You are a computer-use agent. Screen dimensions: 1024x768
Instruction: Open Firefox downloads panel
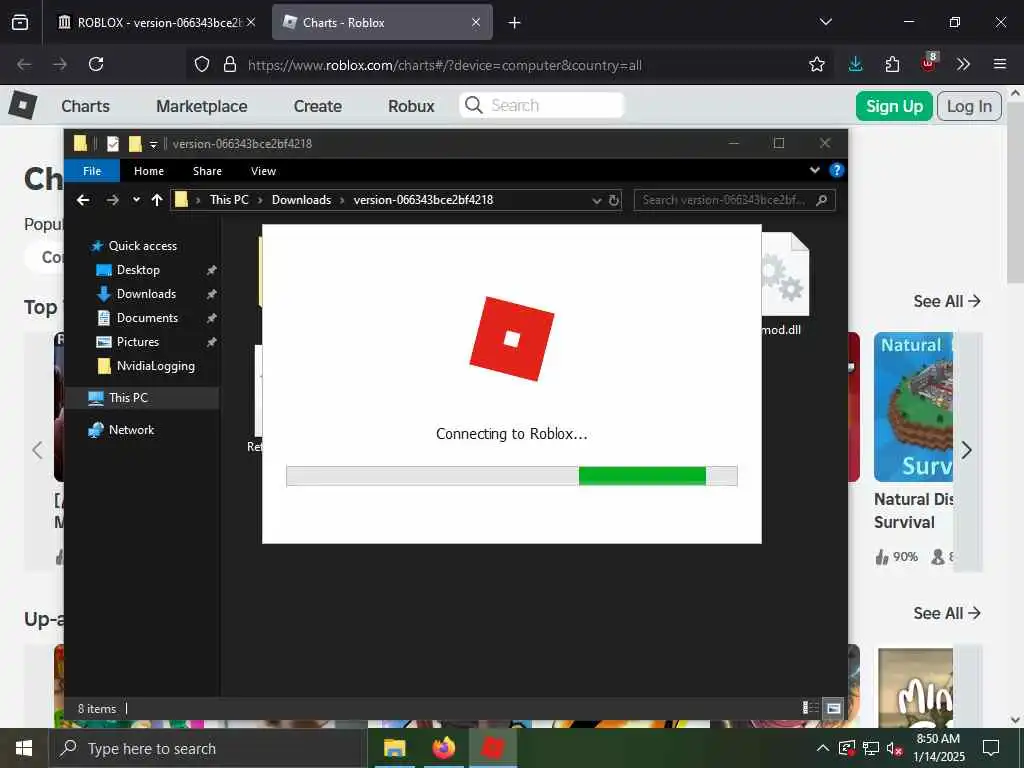point(856,64)
